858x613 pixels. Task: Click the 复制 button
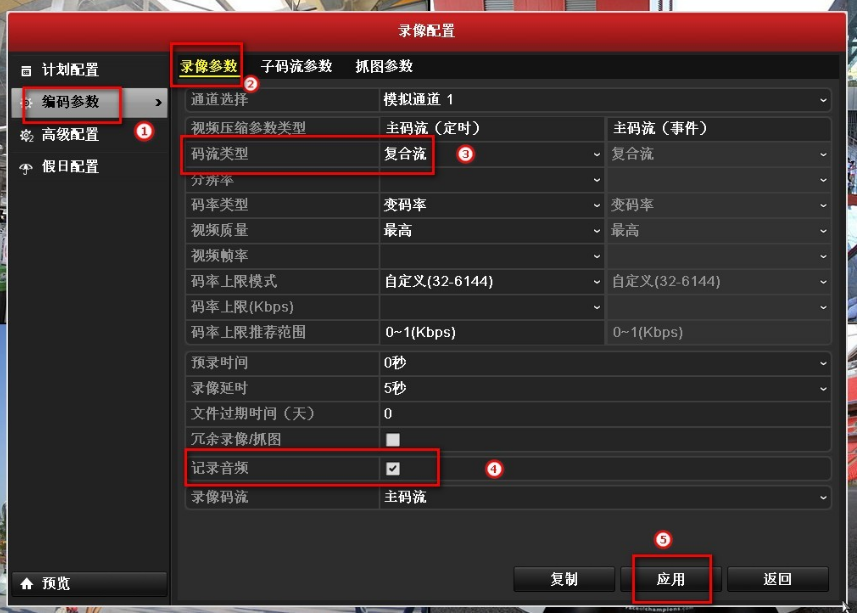coord(564,579)
